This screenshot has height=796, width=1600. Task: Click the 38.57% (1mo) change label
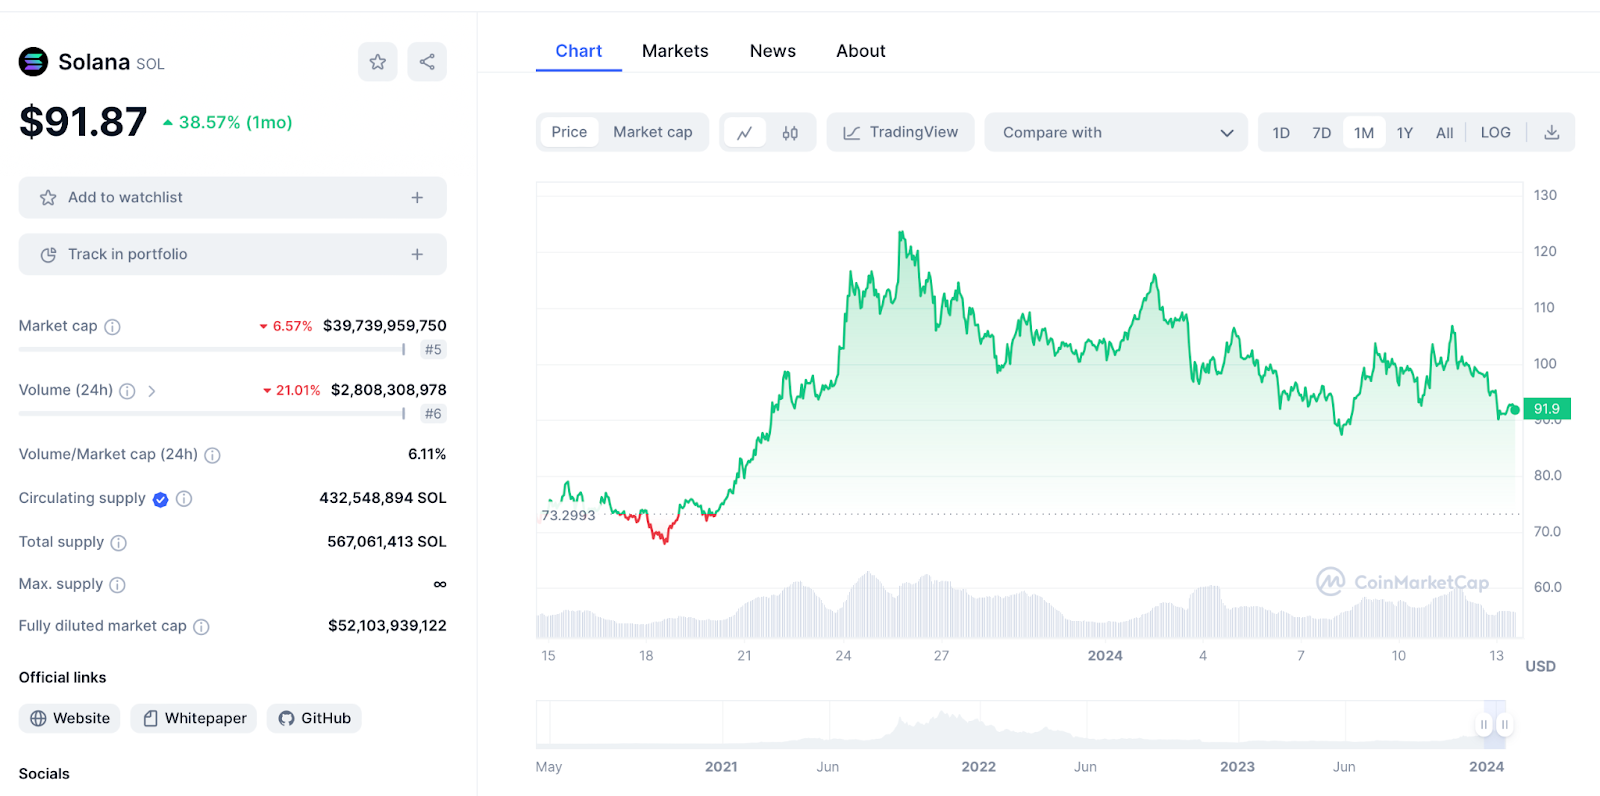228,122
